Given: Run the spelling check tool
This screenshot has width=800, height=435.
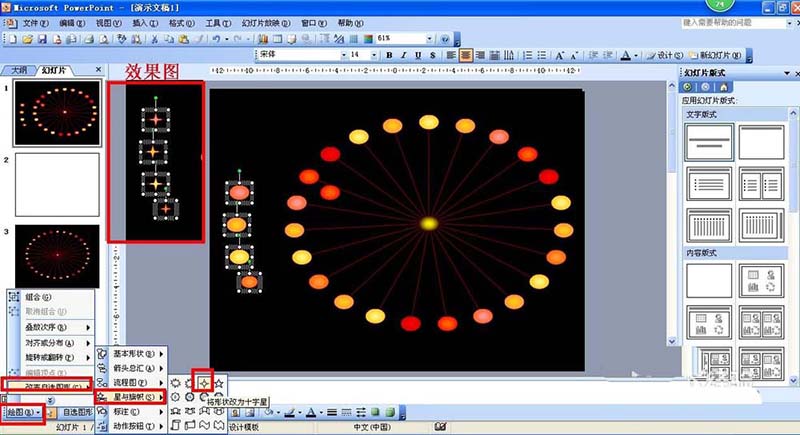Looking at the screenshot, I should pos(121,39).
